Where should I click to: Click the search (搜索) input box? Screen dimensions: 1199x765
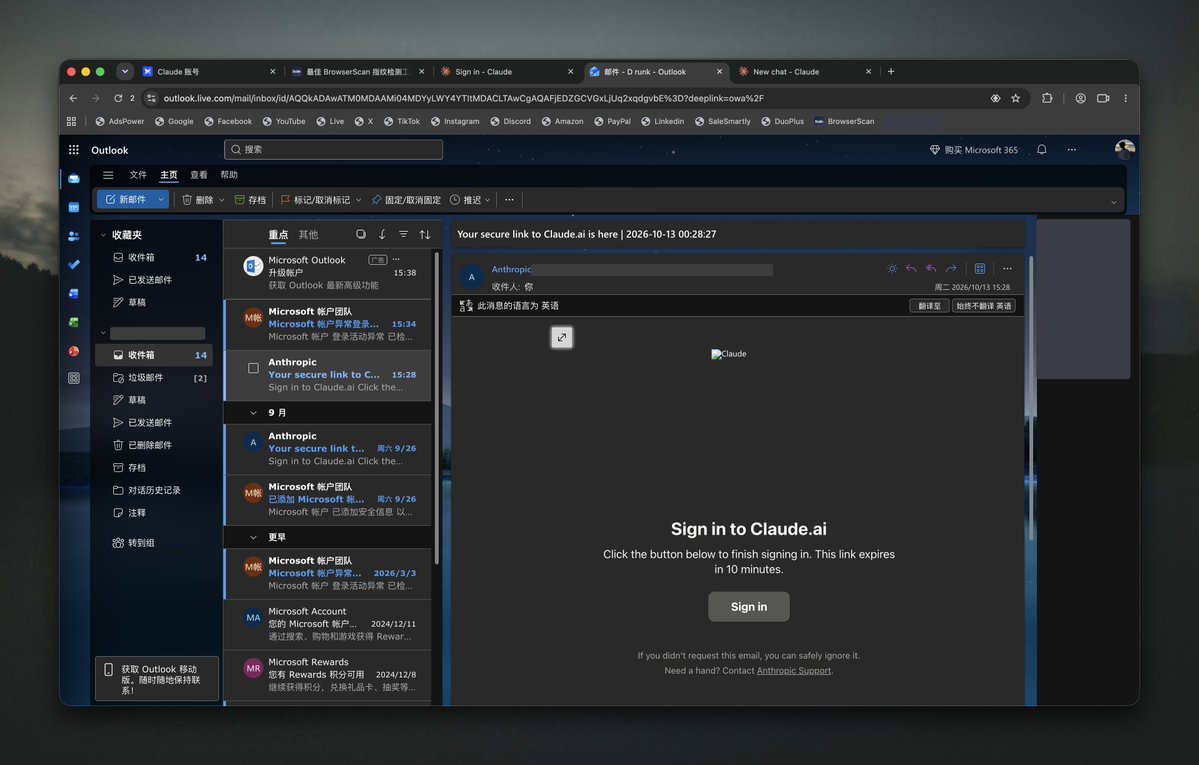pos(333,149)
